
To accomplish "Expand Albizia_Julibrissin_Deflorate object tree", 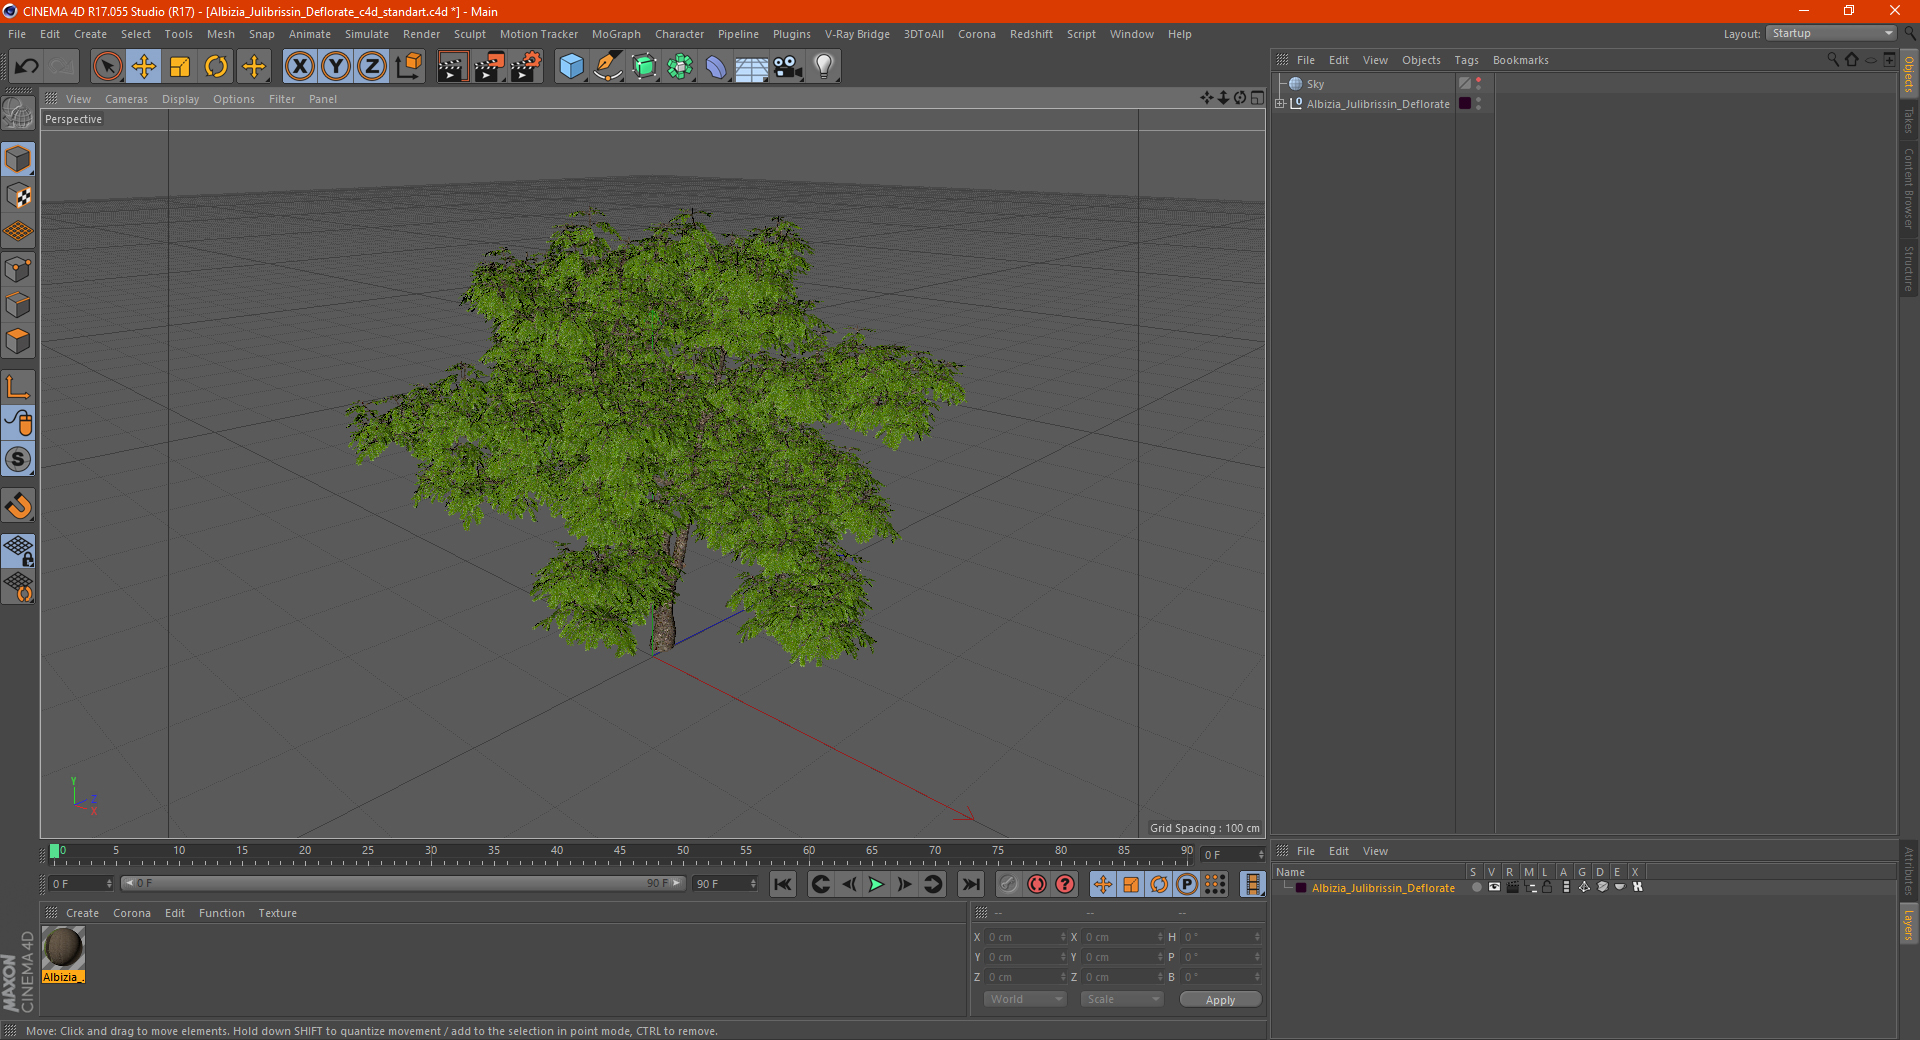I will tap(1280, 103).
